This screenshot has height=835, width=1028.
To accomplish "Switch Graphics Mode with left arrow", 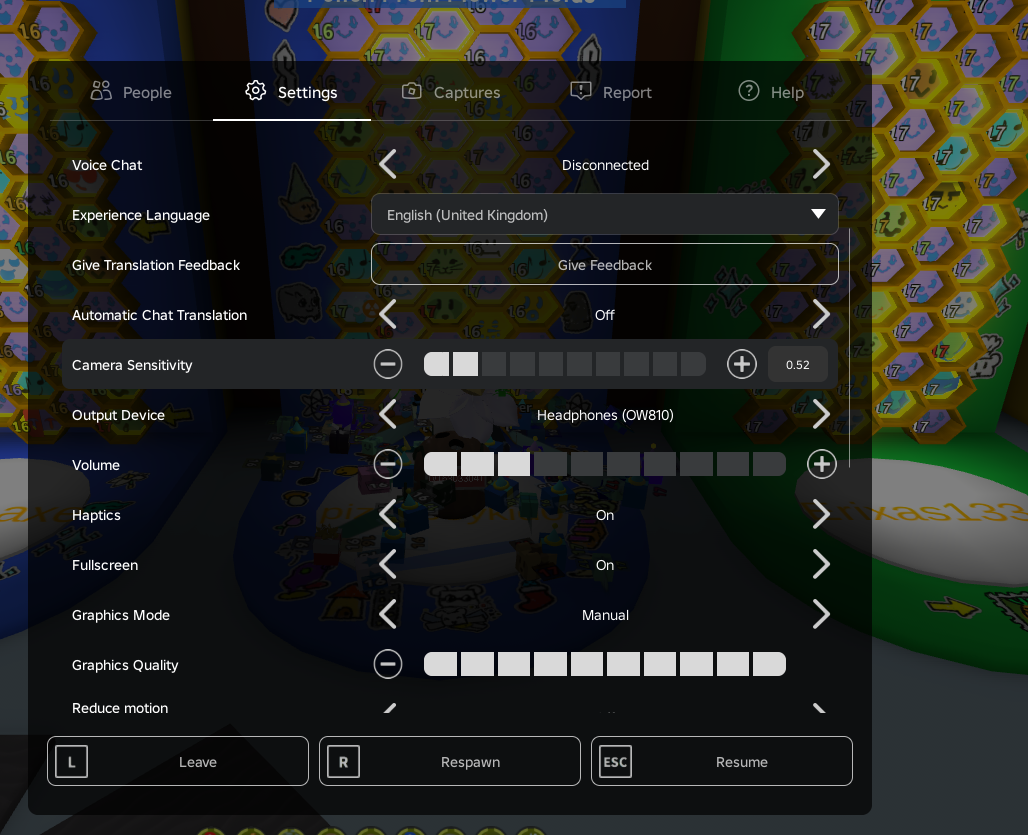I will 388,614.
